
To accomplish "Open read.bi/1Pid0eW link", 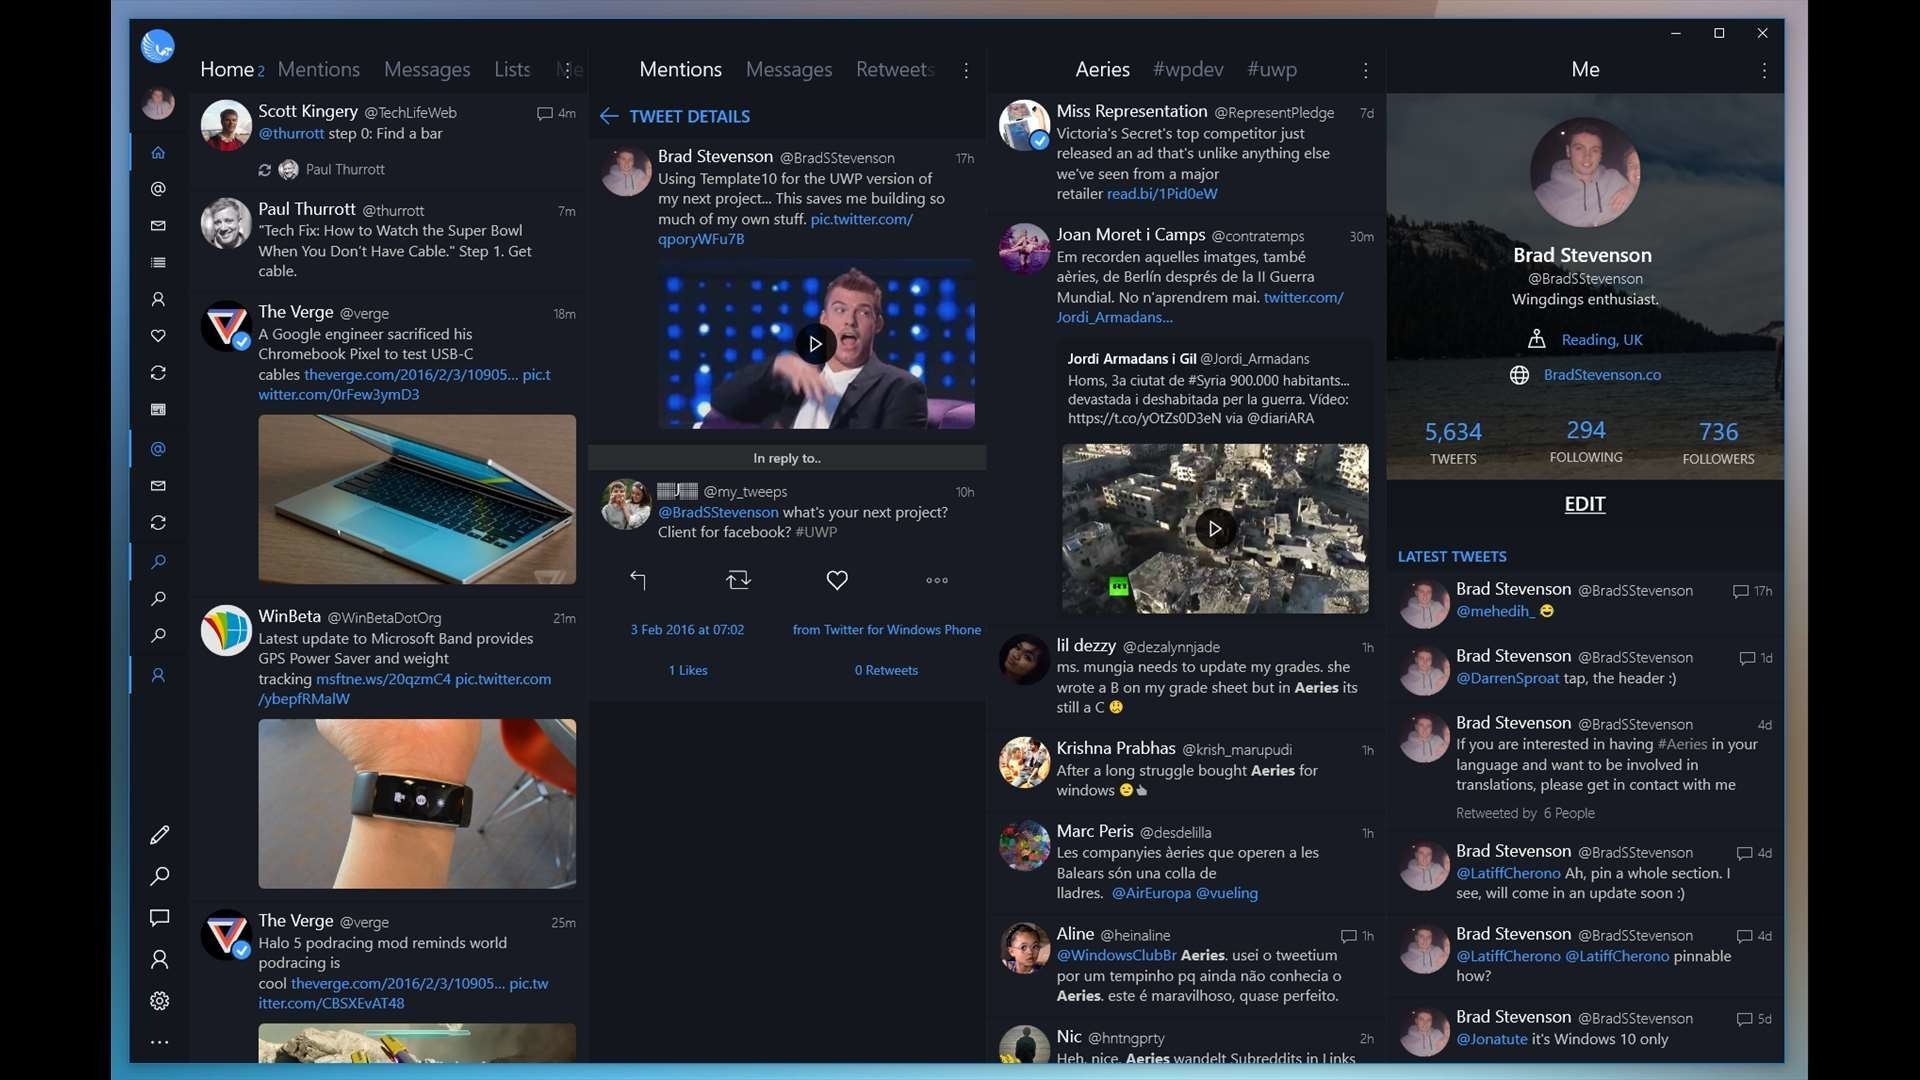I will click(1162, 194).
